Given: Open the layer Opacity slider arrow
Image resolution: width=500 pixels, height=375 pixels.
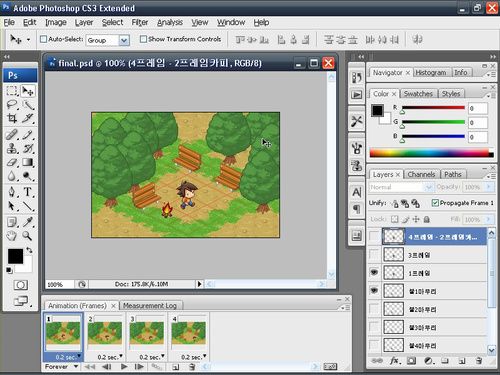Looking at the screenshot, I should [x=489, y=187].
